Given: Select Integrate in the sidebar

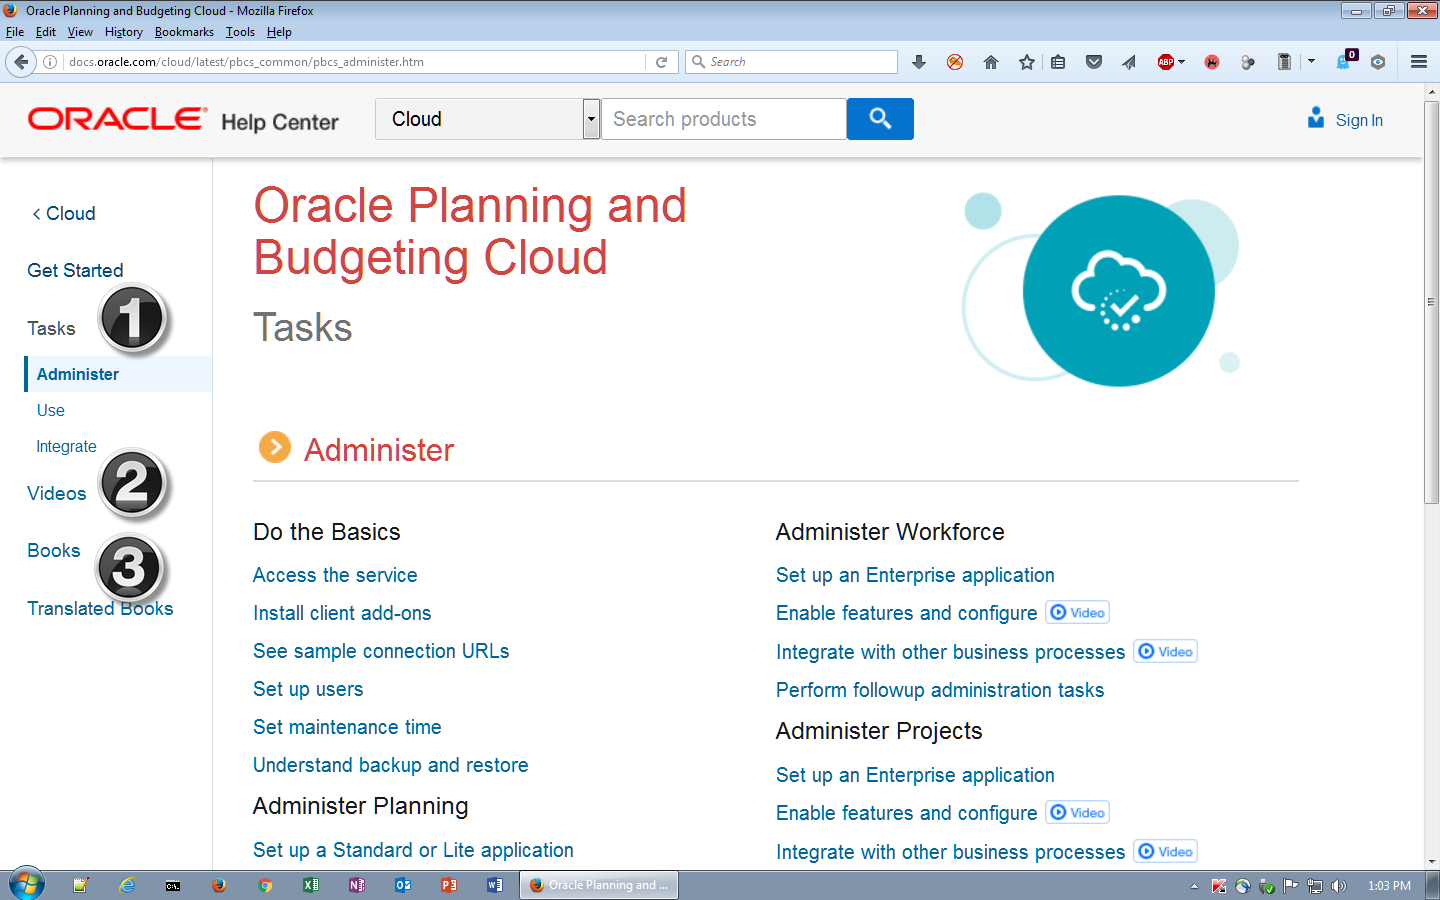Looking at the screenshot, I should click(67, 446).
